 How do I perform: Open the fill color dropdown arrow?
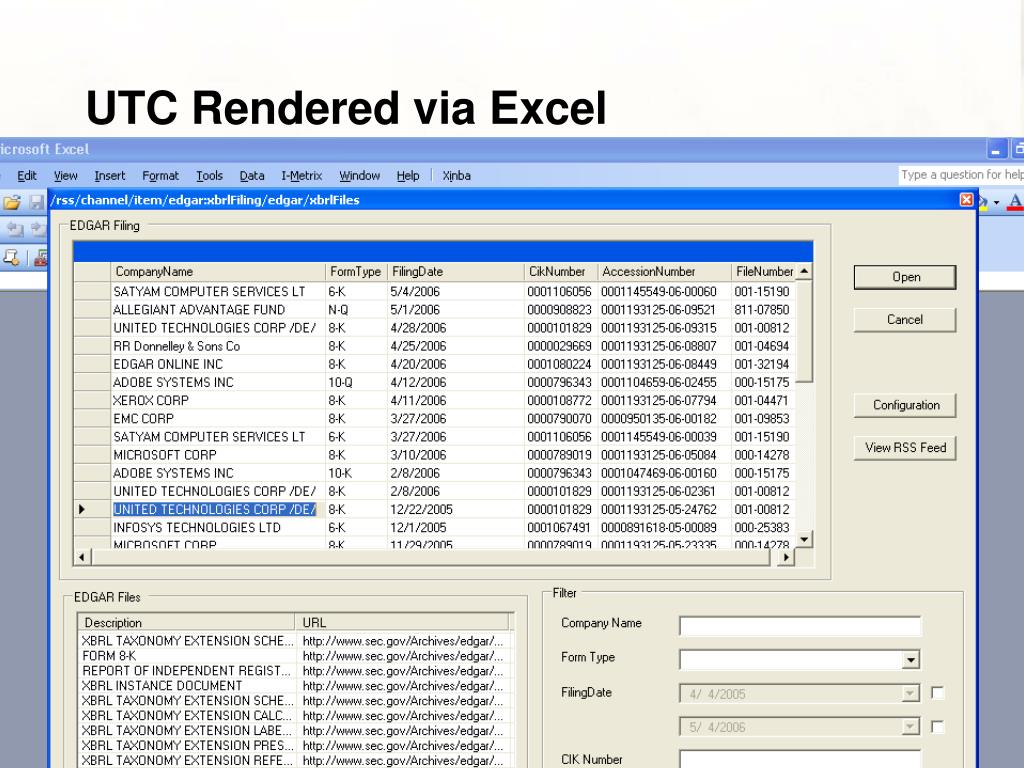point(997,202)
